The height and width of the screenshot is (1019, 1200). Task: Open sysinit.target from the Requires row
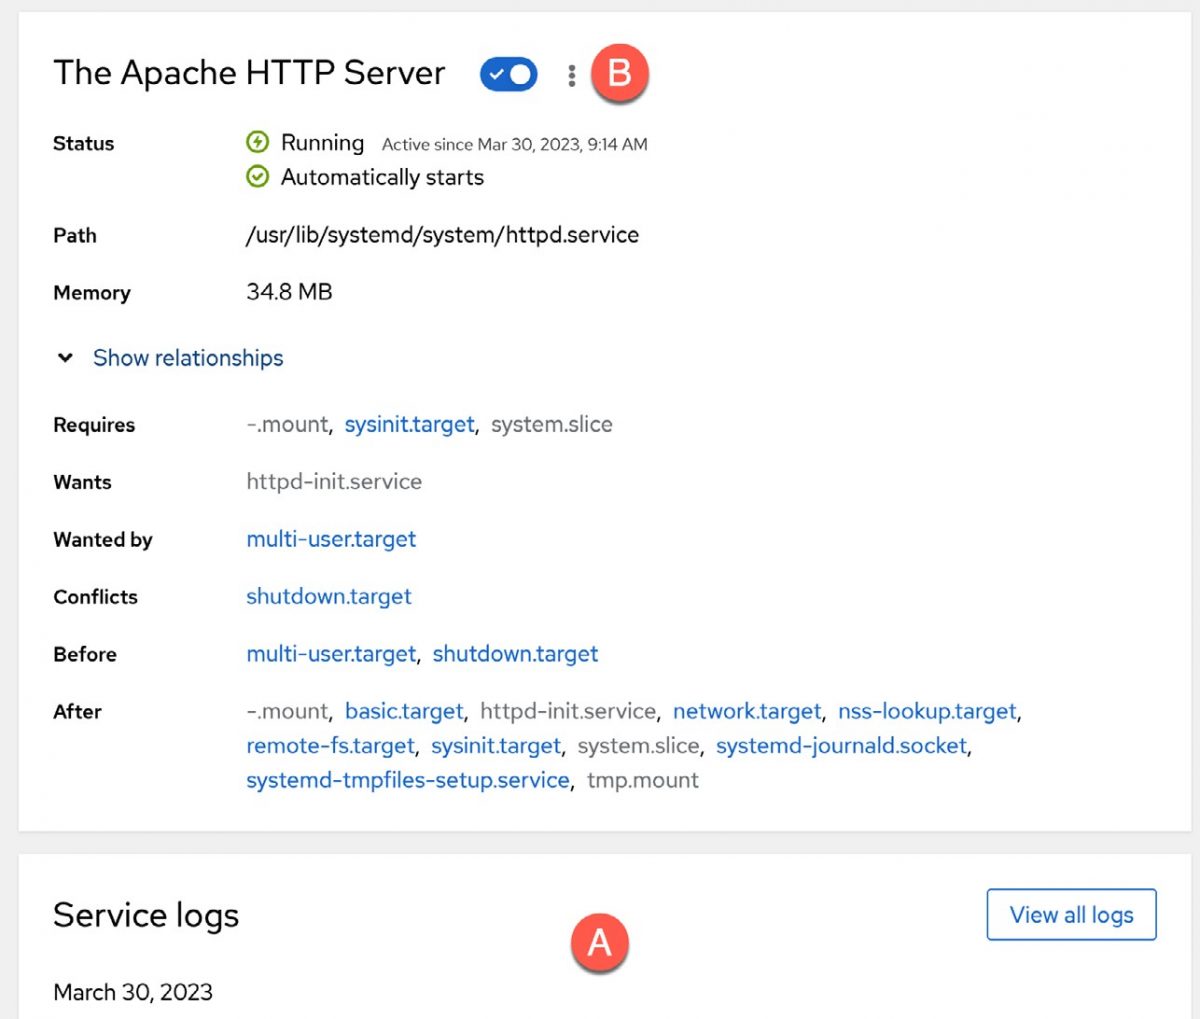[x=409, y=424]
